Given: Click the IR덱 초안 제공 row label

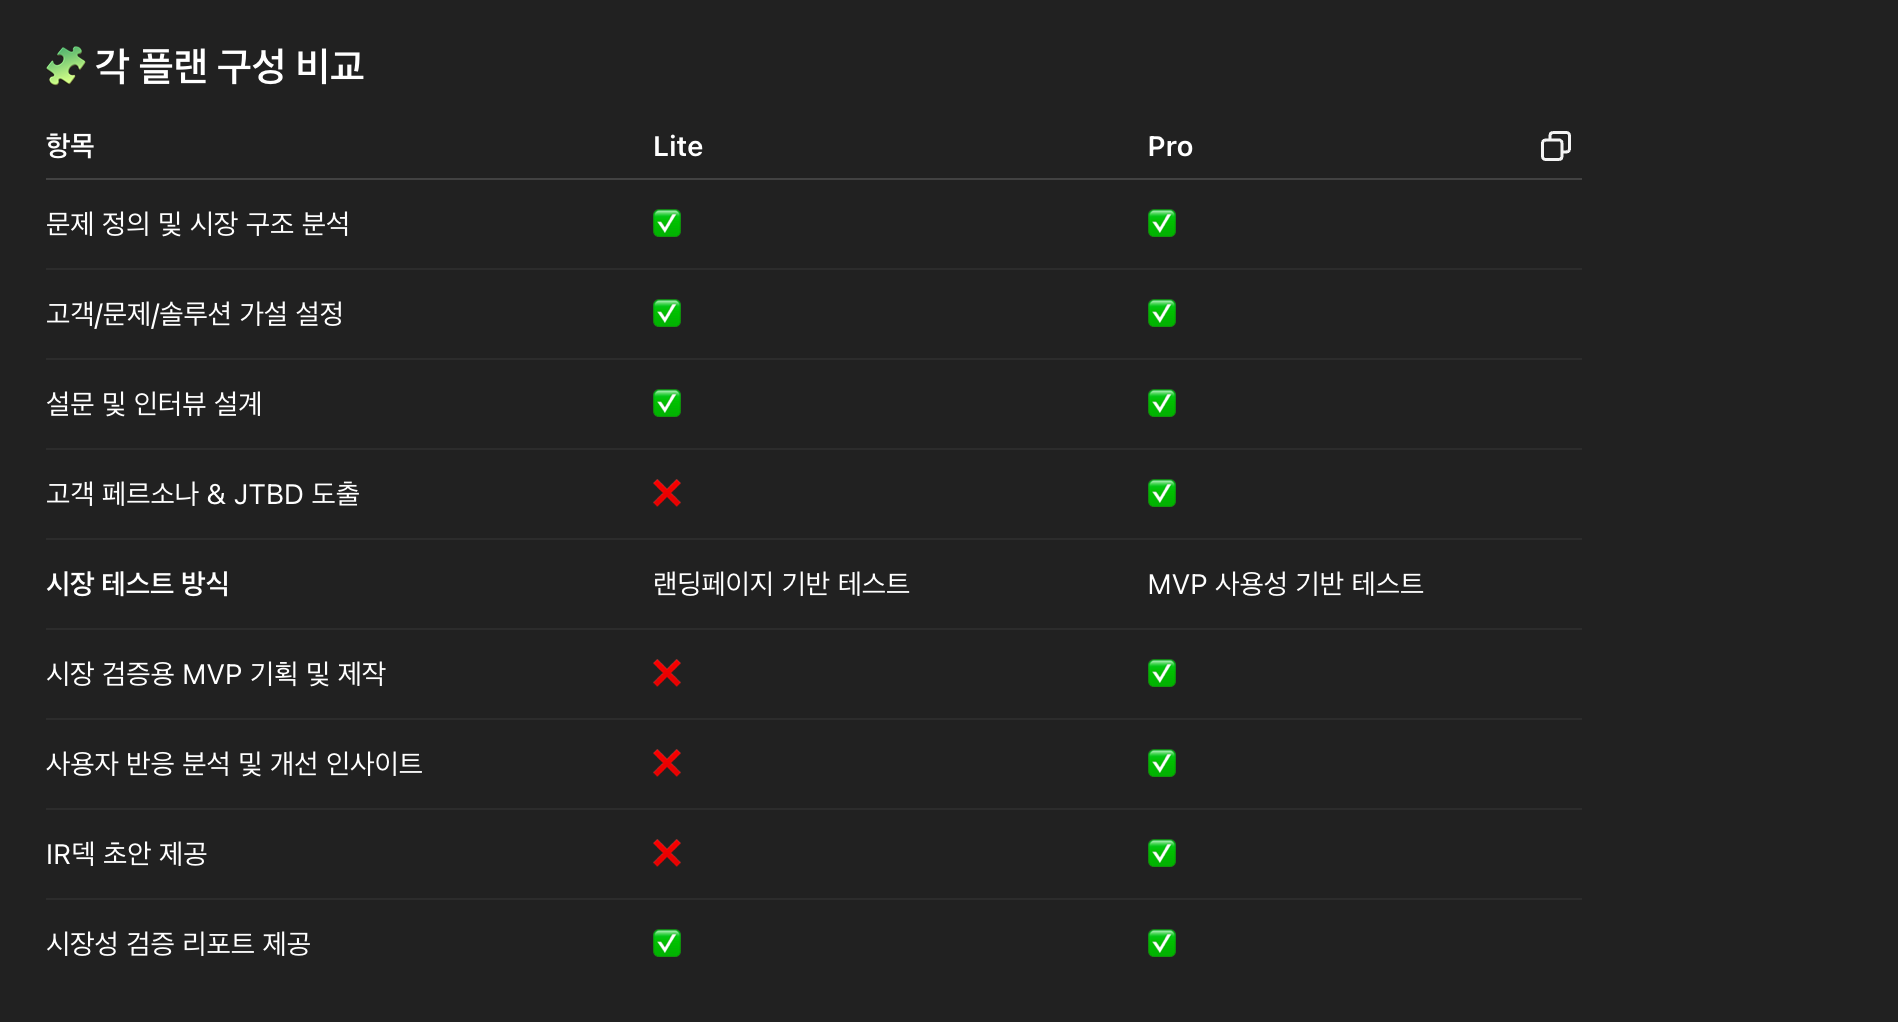Looking at the screenshot, I should (127, 853).
